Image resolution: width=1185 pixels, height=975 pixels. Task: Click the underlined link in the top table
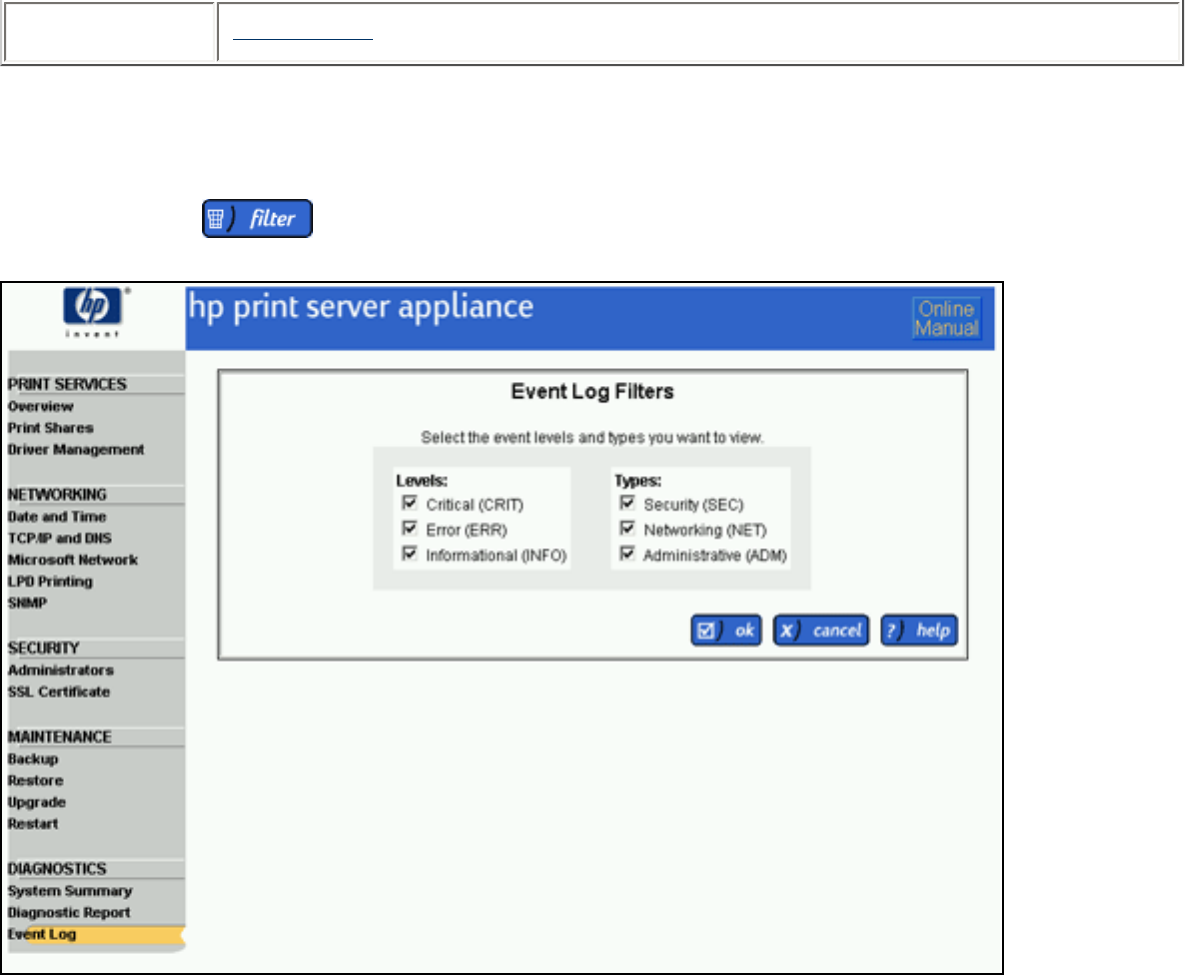pos(302,35)
